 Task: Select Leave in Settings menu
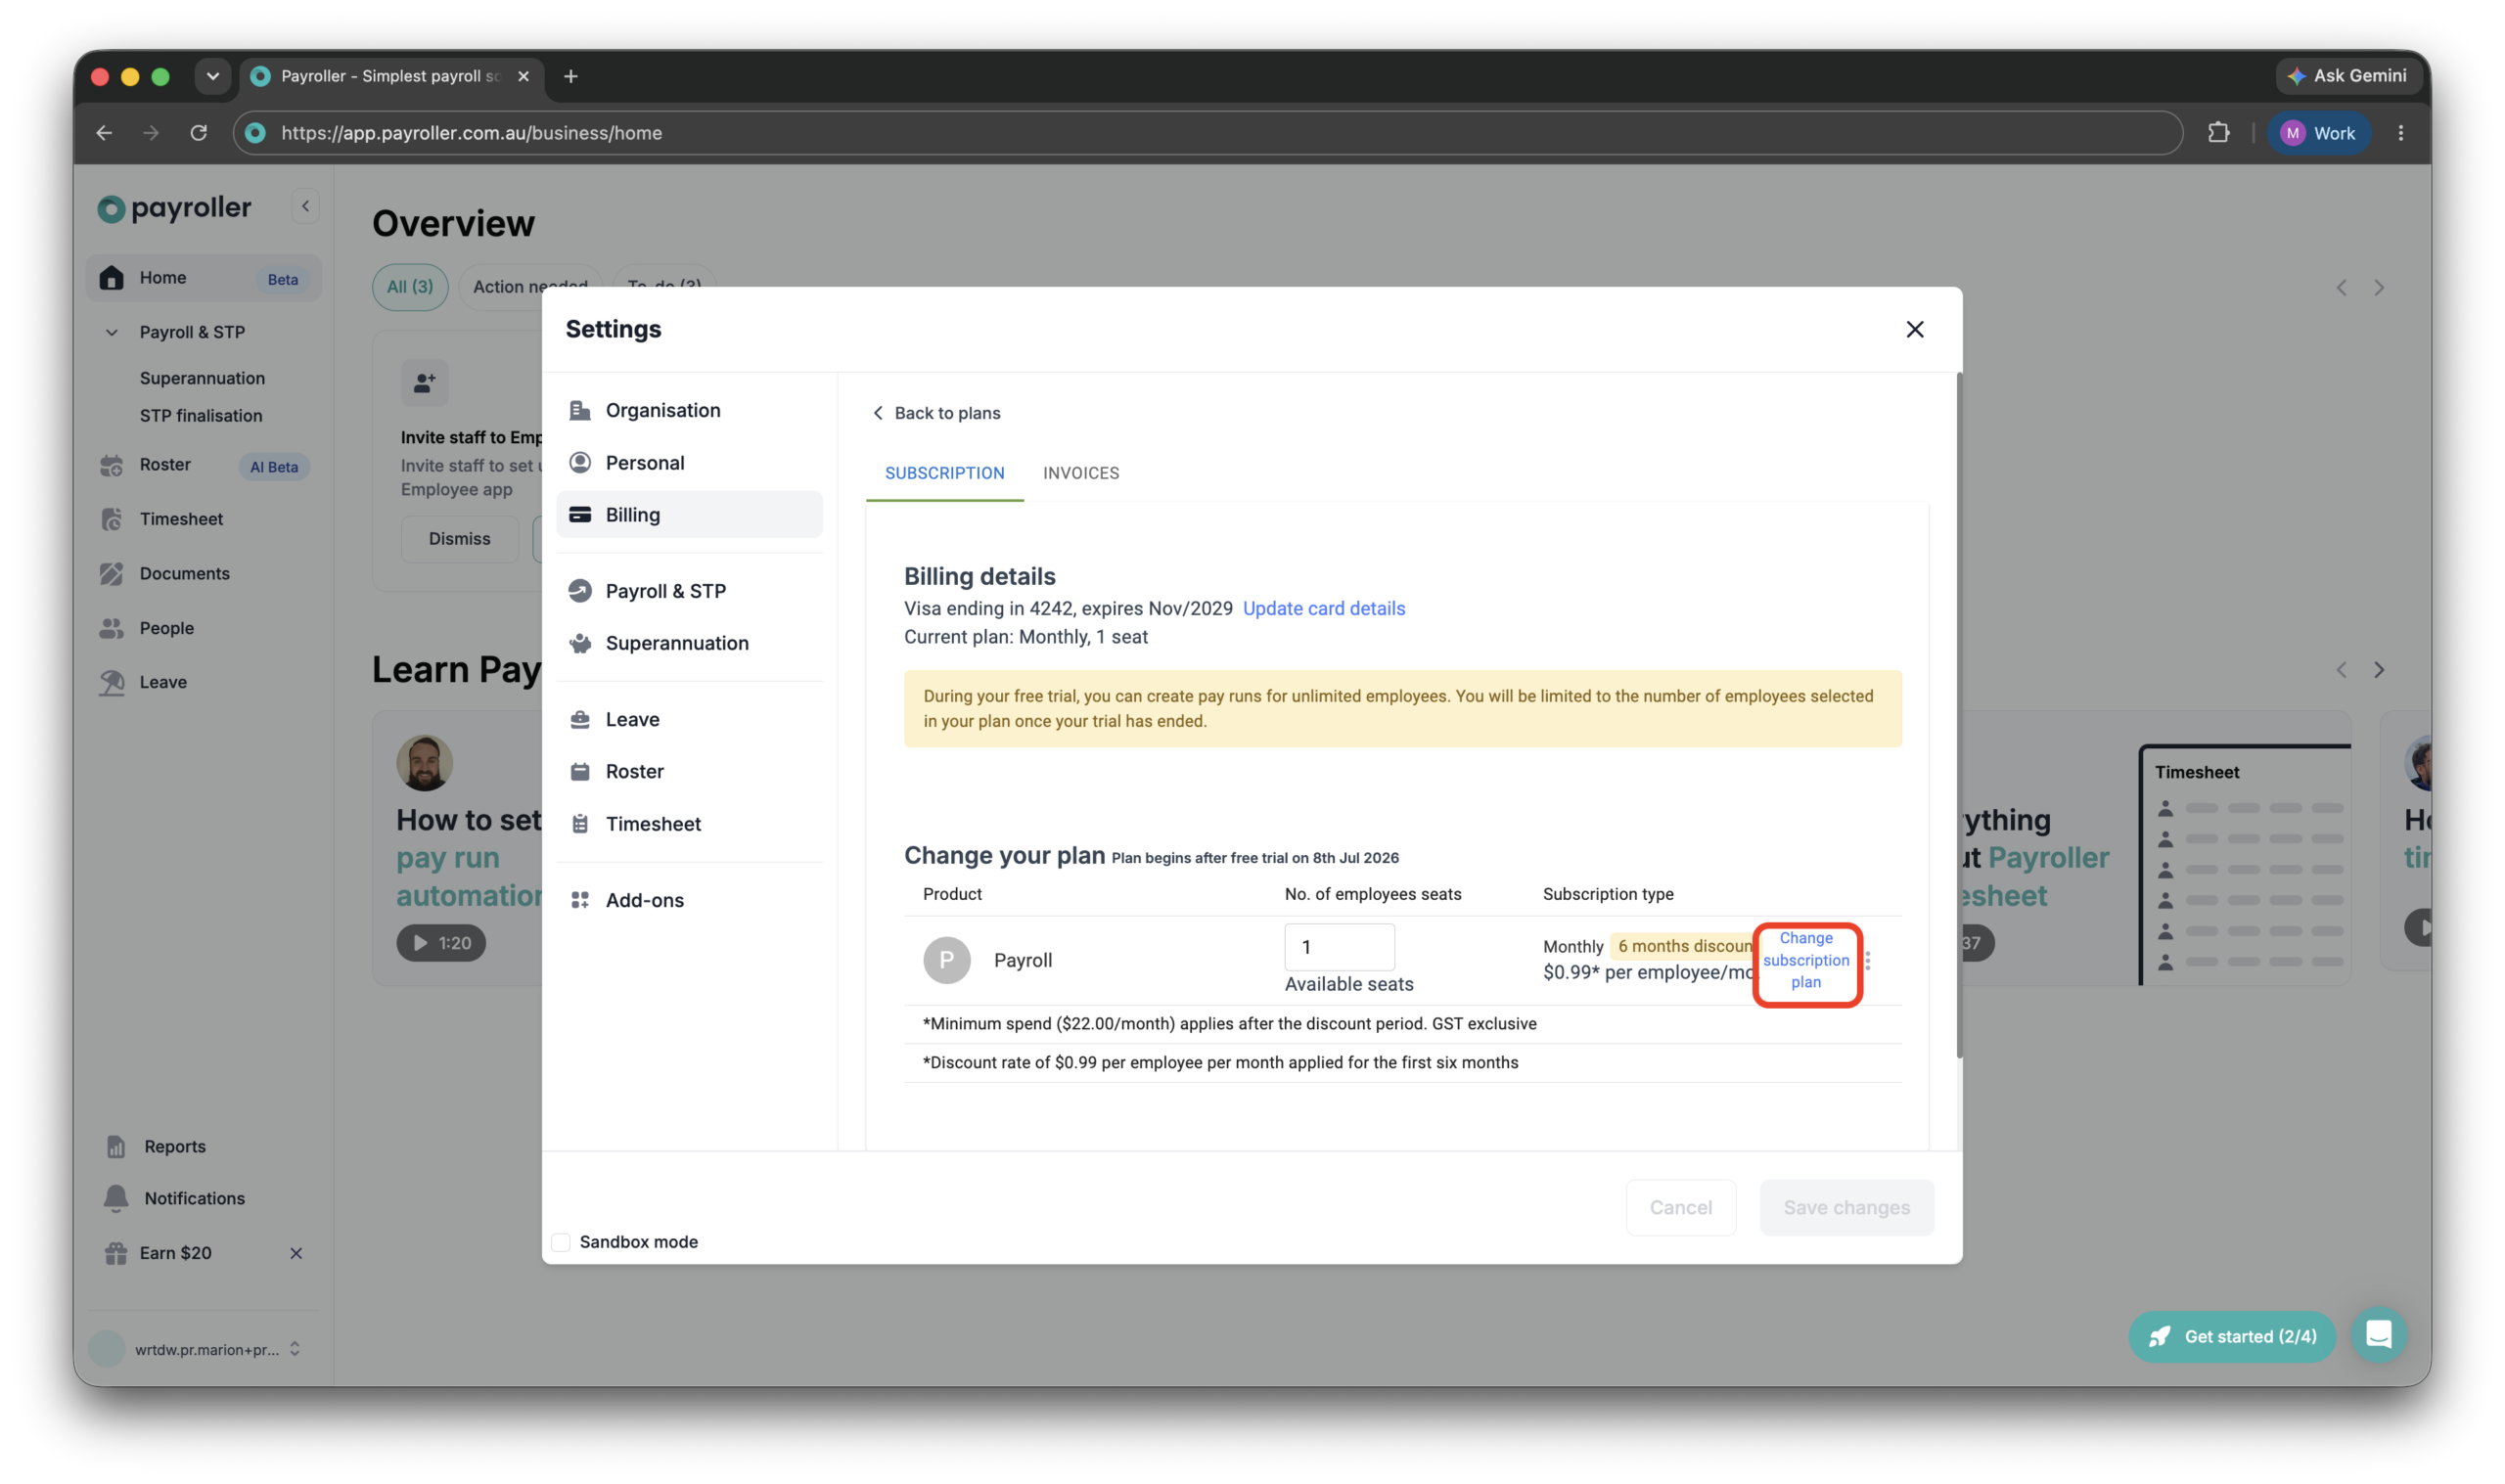(689, 719)
